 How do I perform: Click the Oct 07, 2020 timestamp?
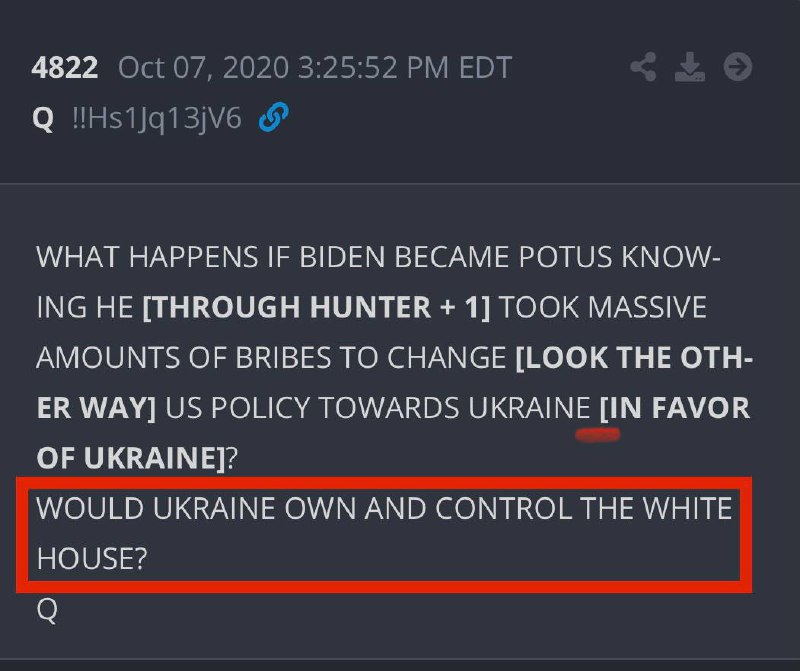(315, 67)
